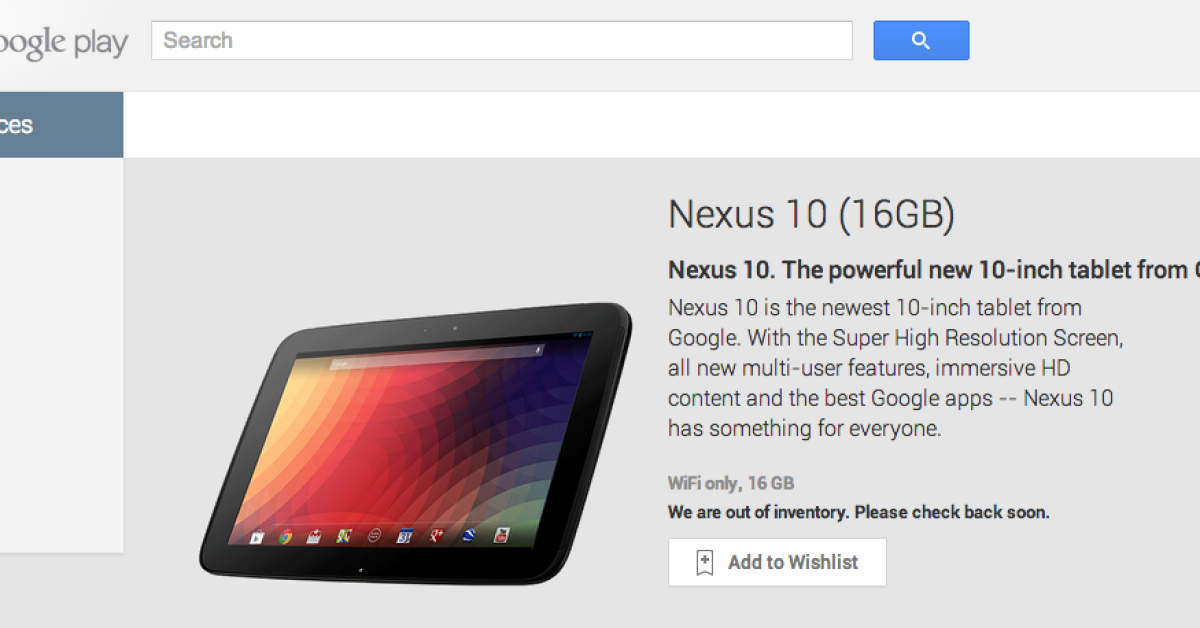Click the Google search bar on tablet screen
The width and height of the screenshot is (1200, 628).
point(438,356)
